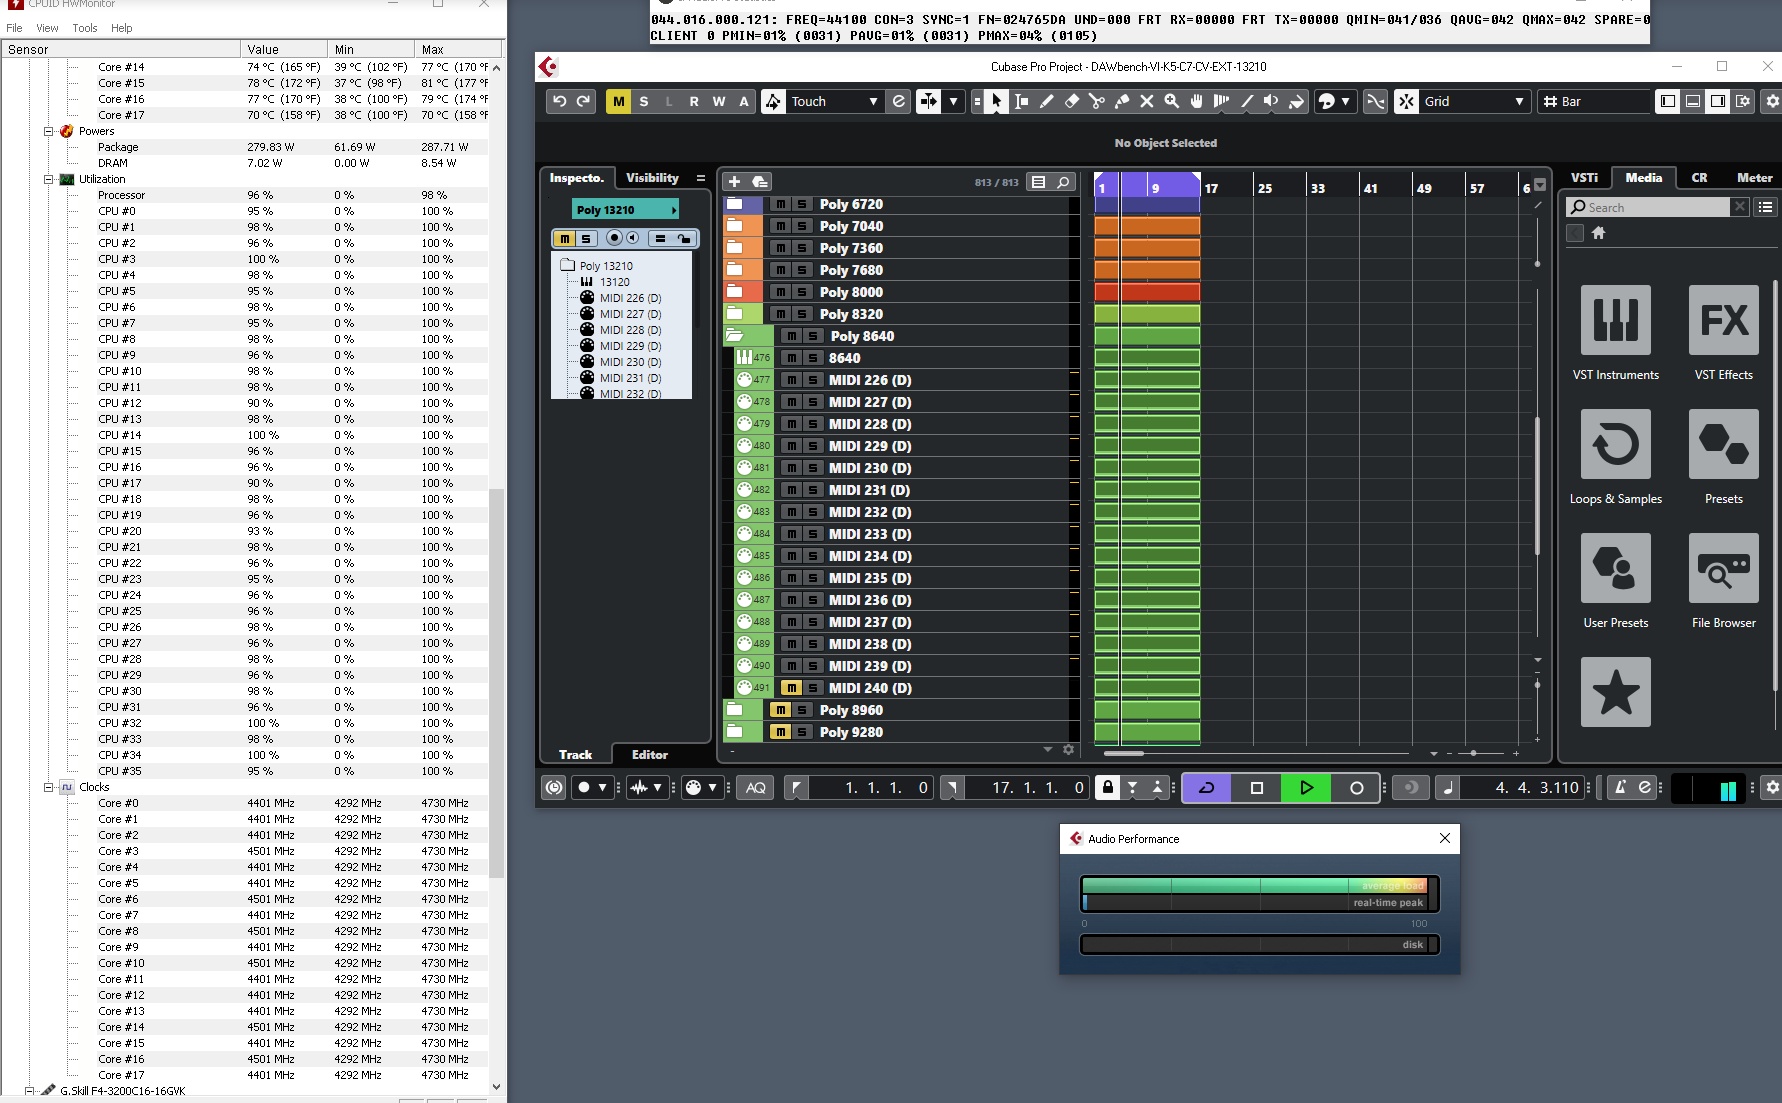The image size is (1782, 1103).
Task: Switch to the Meter tab
Action: [1754, 178]
